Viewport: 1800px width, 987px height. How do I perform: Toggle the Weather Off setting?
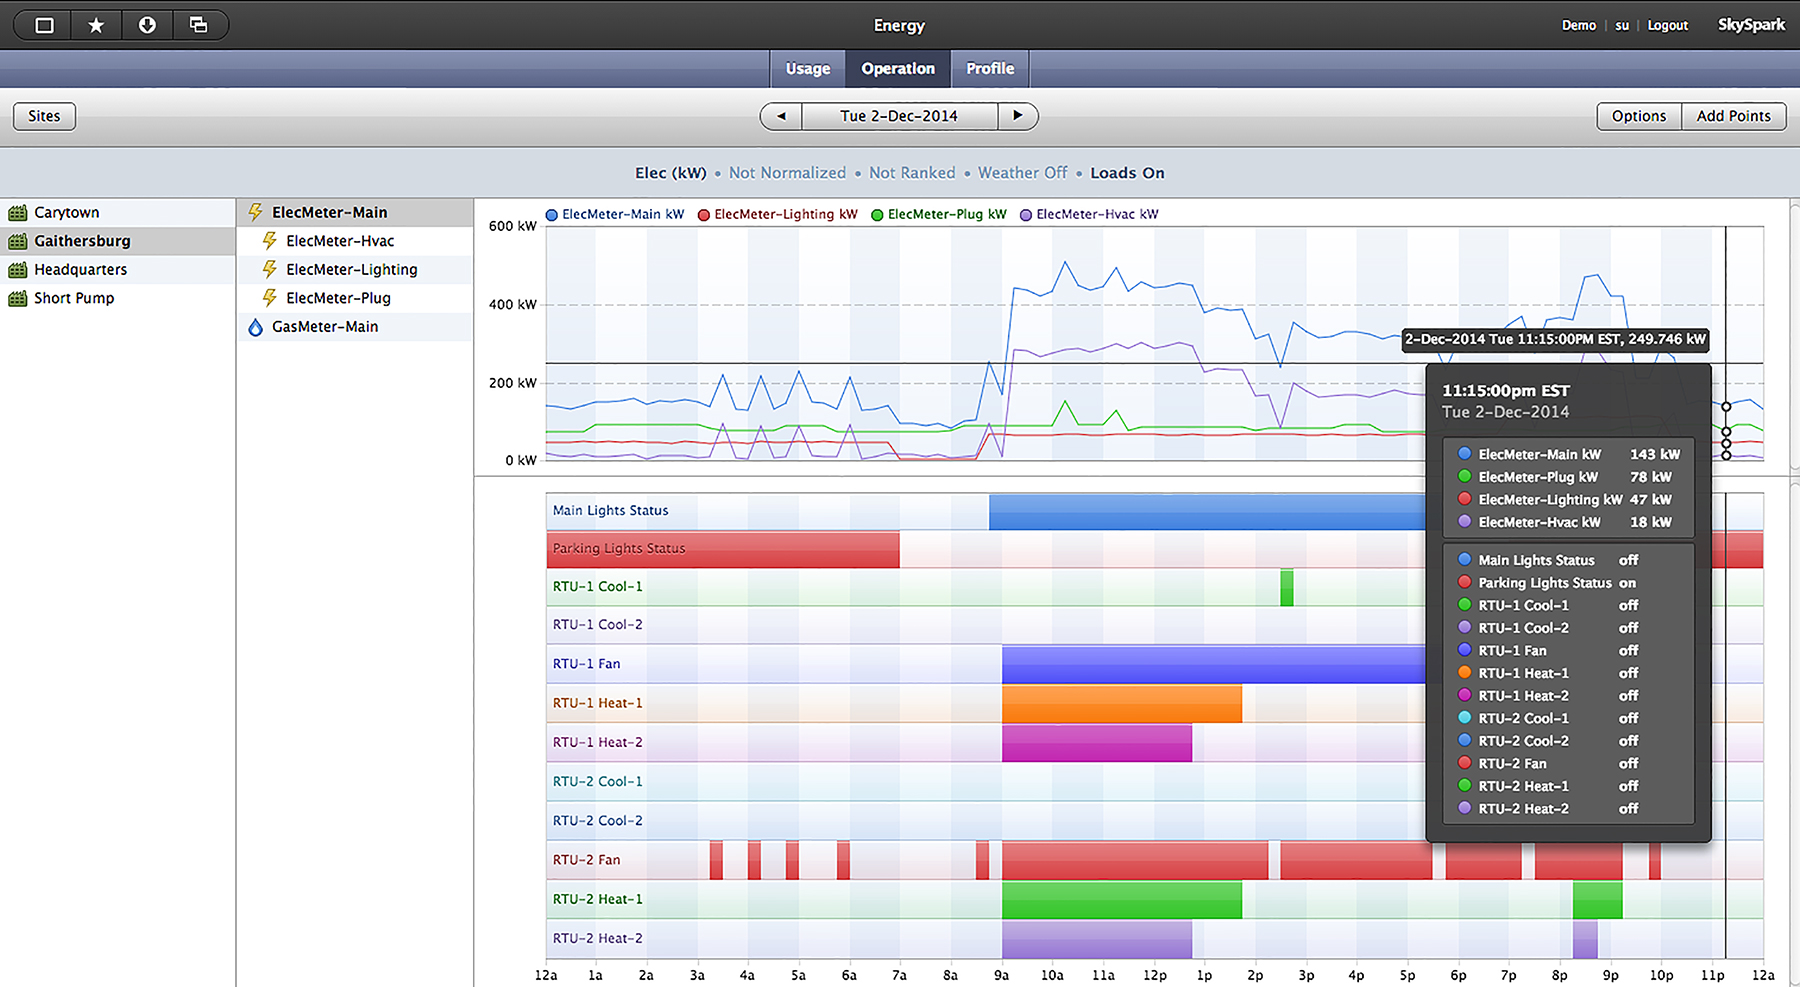point(1022,173)
